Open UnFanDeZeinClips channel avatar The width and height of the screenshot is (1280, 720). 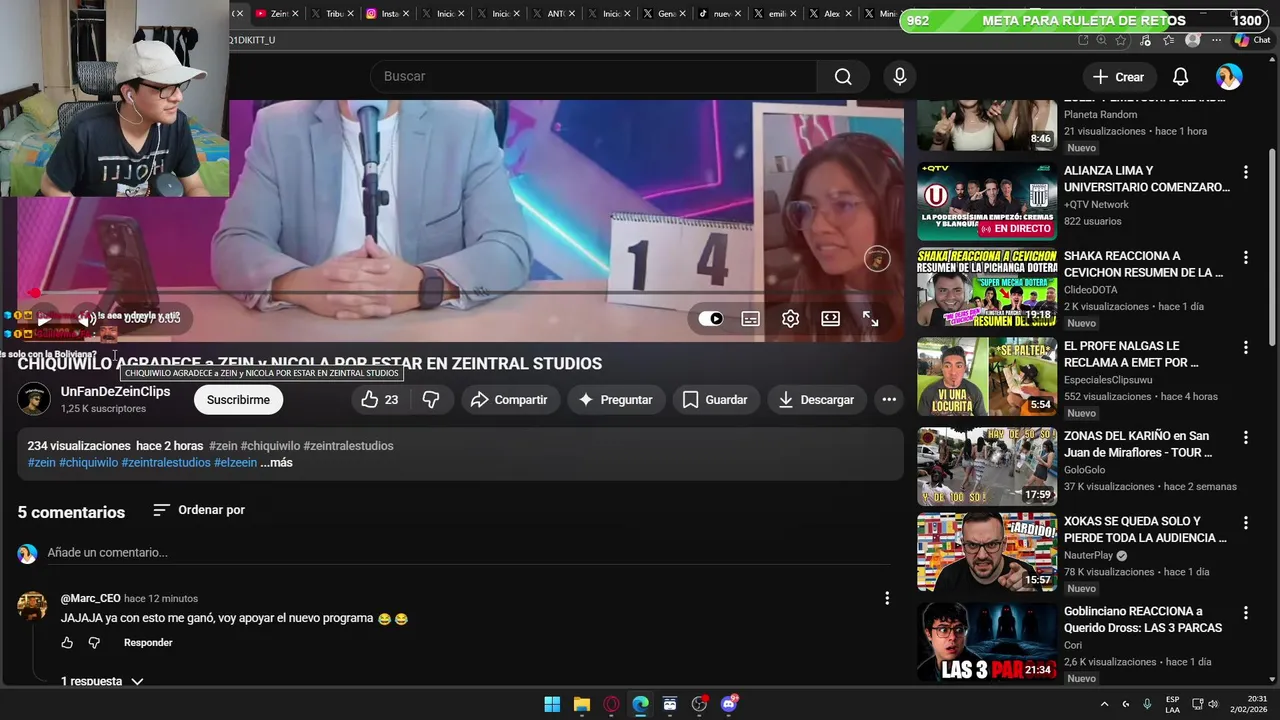tap(34, 400)
